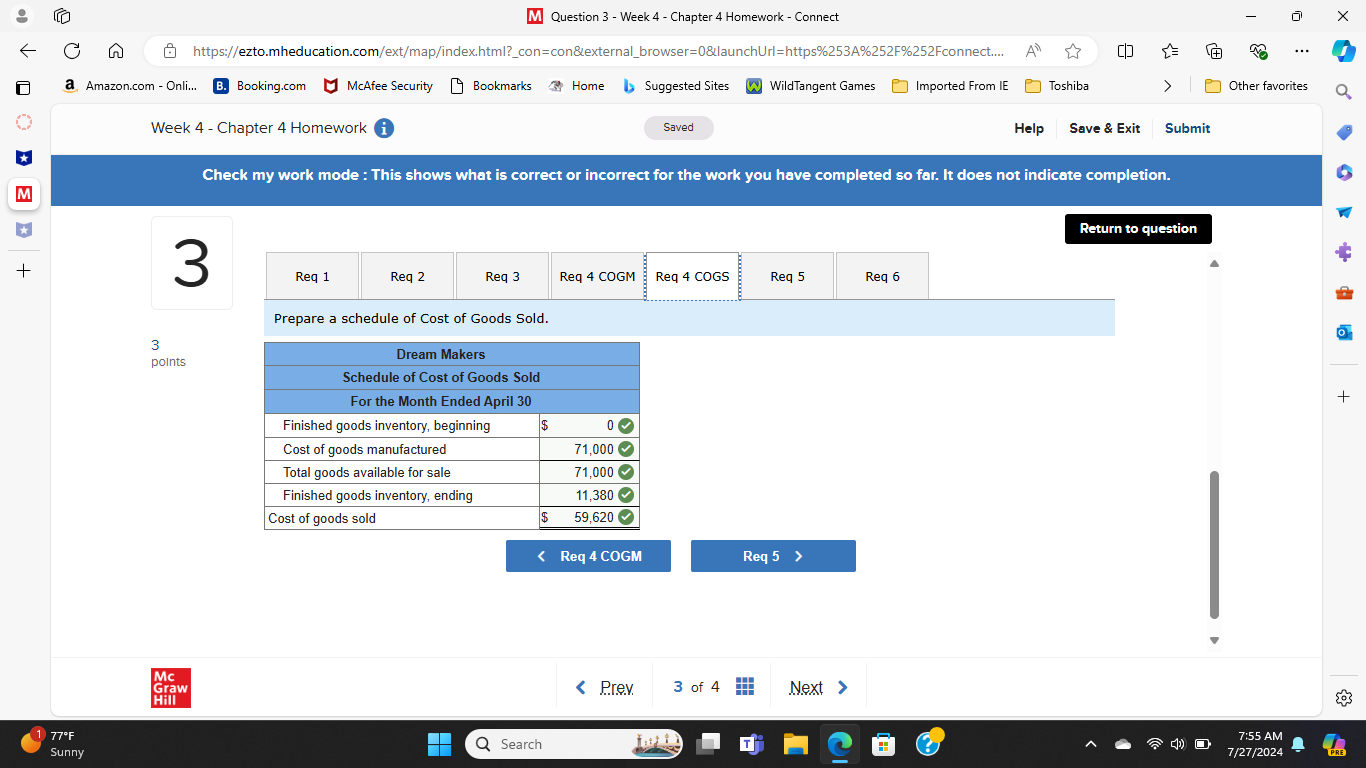Viewport: 1366px width, 768px height.
Task: Click the McGraw Hill logo
Action: (171, 688)
